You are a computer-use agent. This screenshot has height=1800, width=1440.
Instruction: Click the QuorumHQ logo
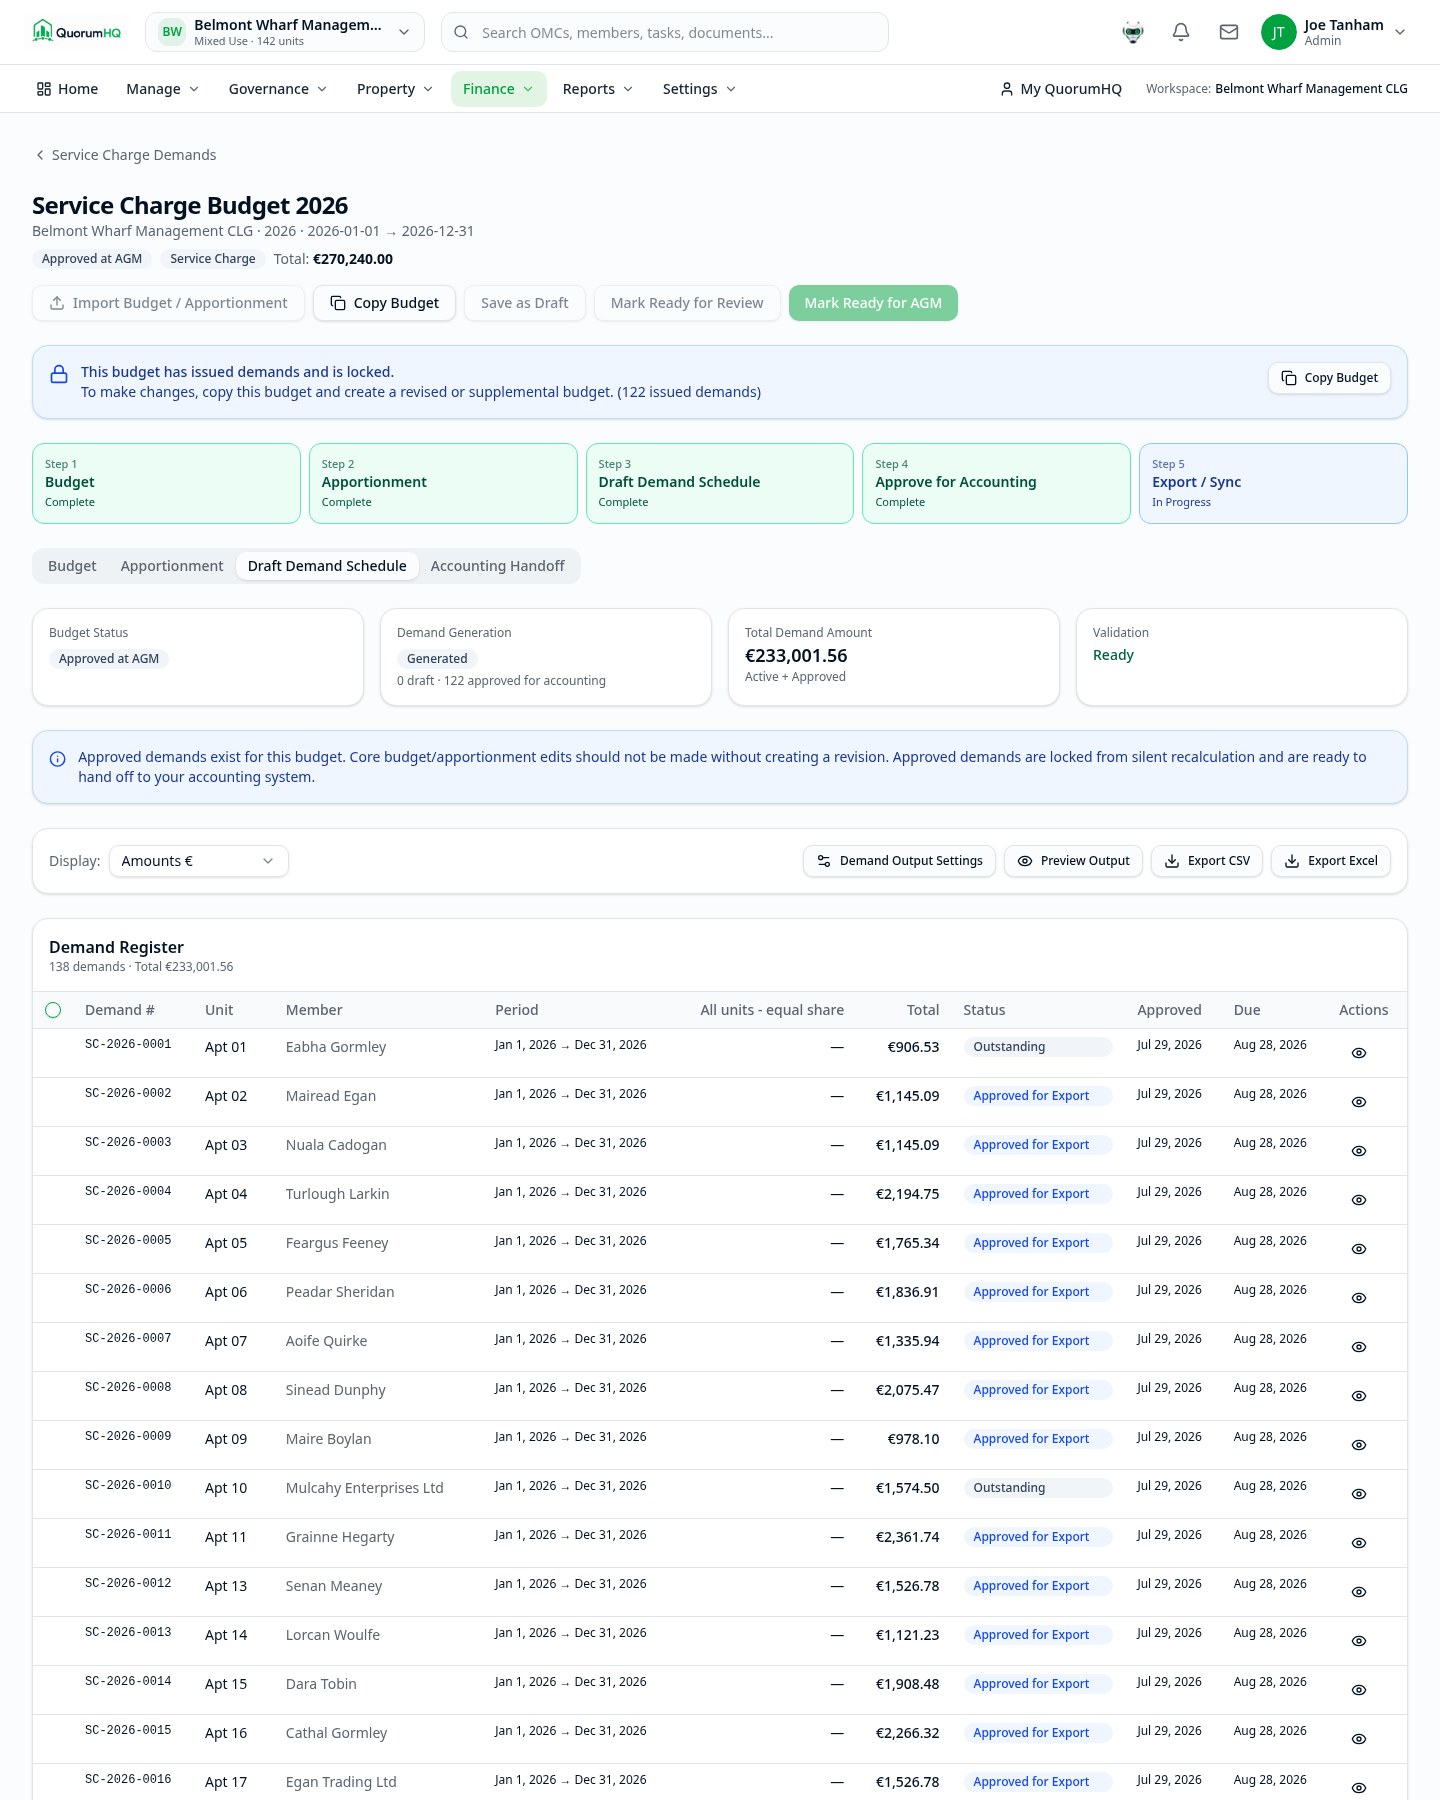tap(77, 32)
